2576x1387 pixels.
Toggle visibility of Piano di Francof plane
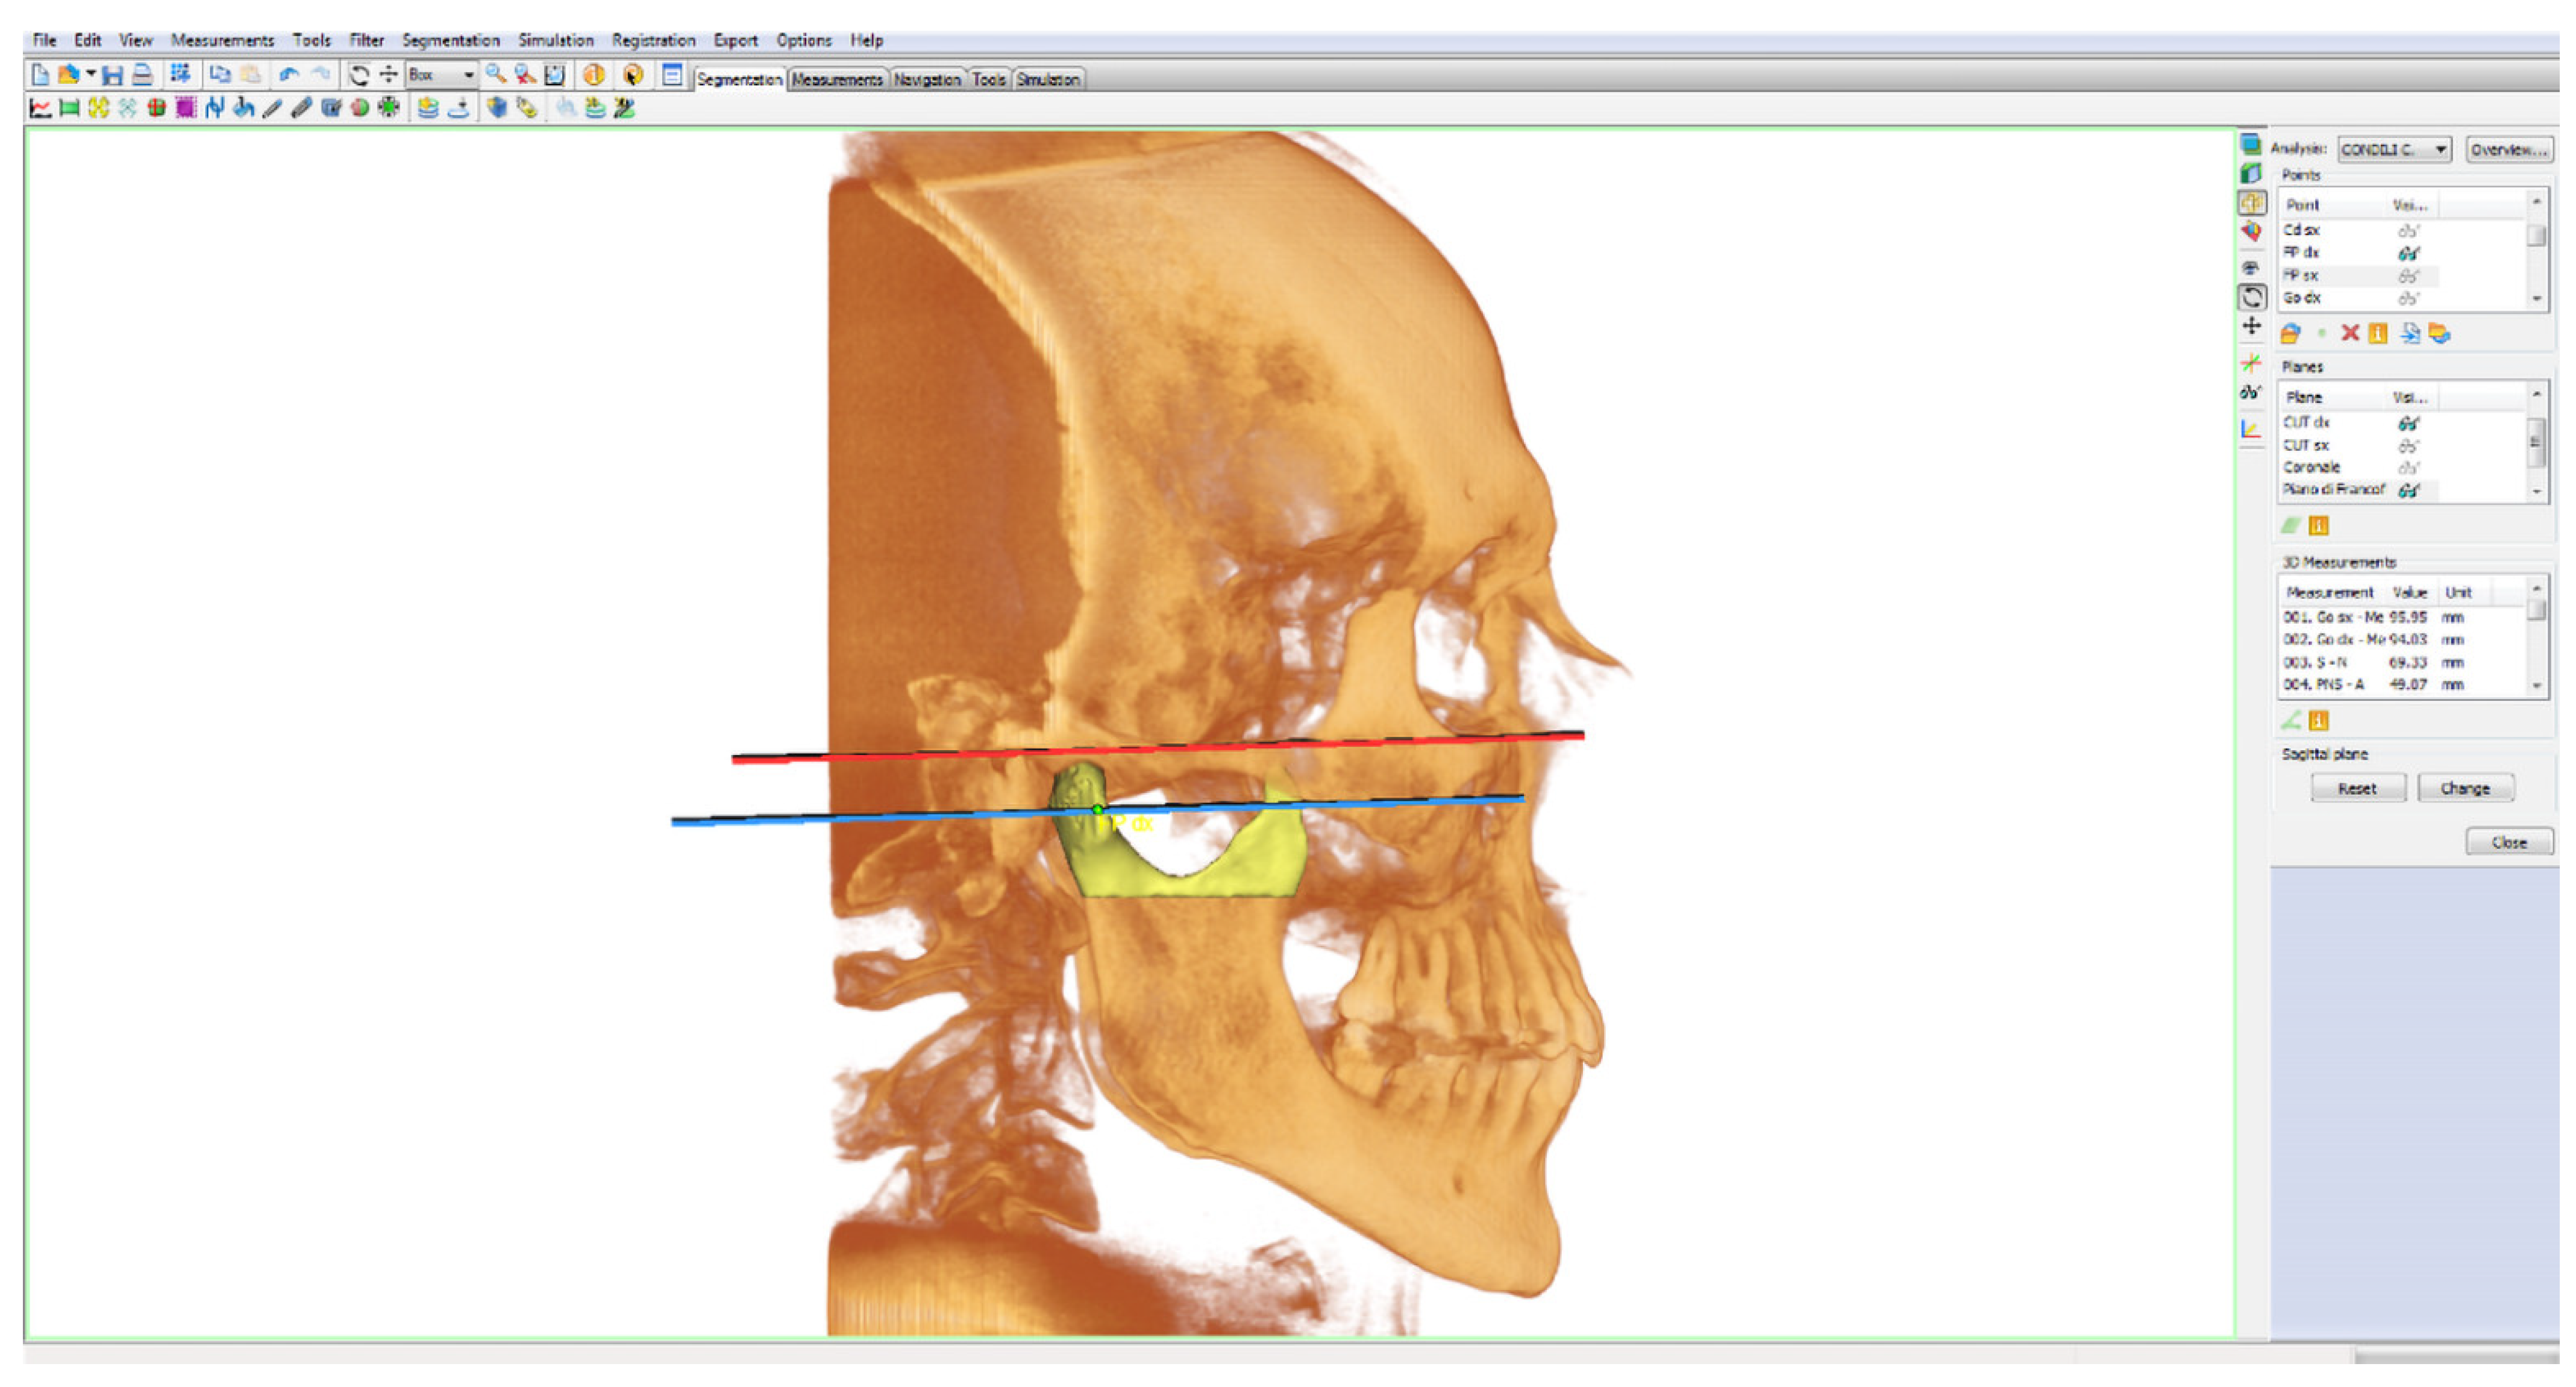pyautogui.click(x=2408, y=490)
